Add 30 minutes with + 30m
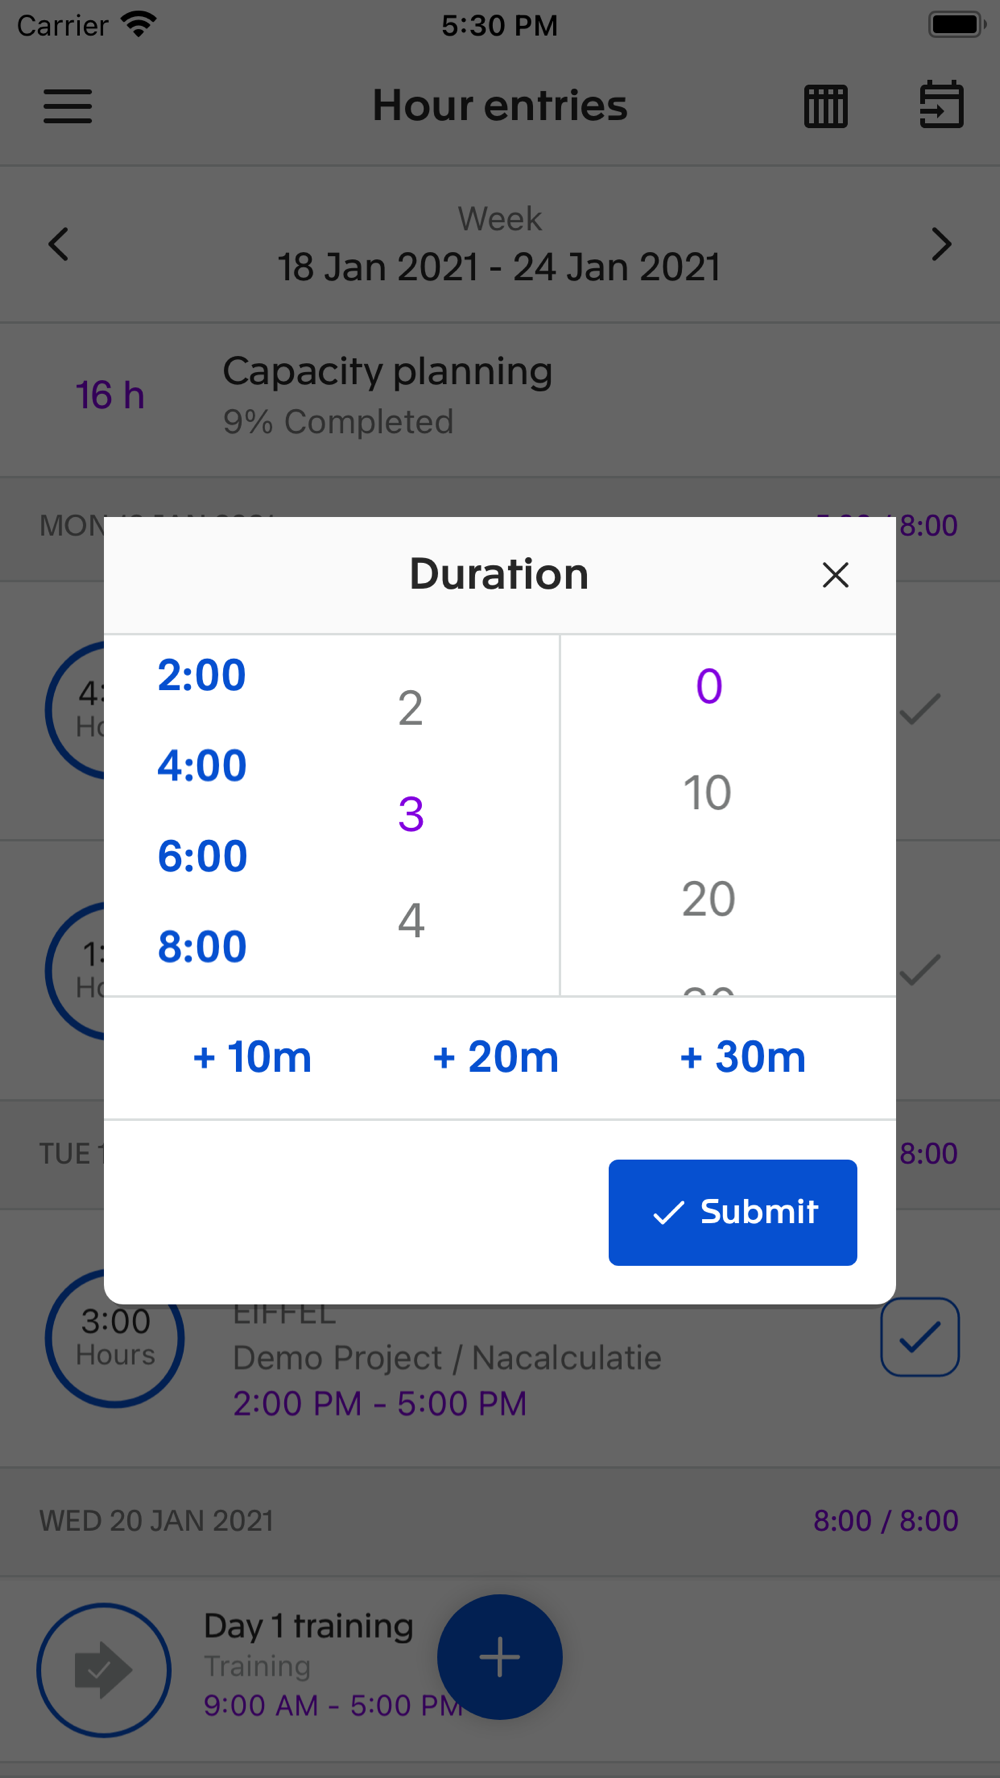The image size is (1000, 1778). click(x=742, y=1057)
